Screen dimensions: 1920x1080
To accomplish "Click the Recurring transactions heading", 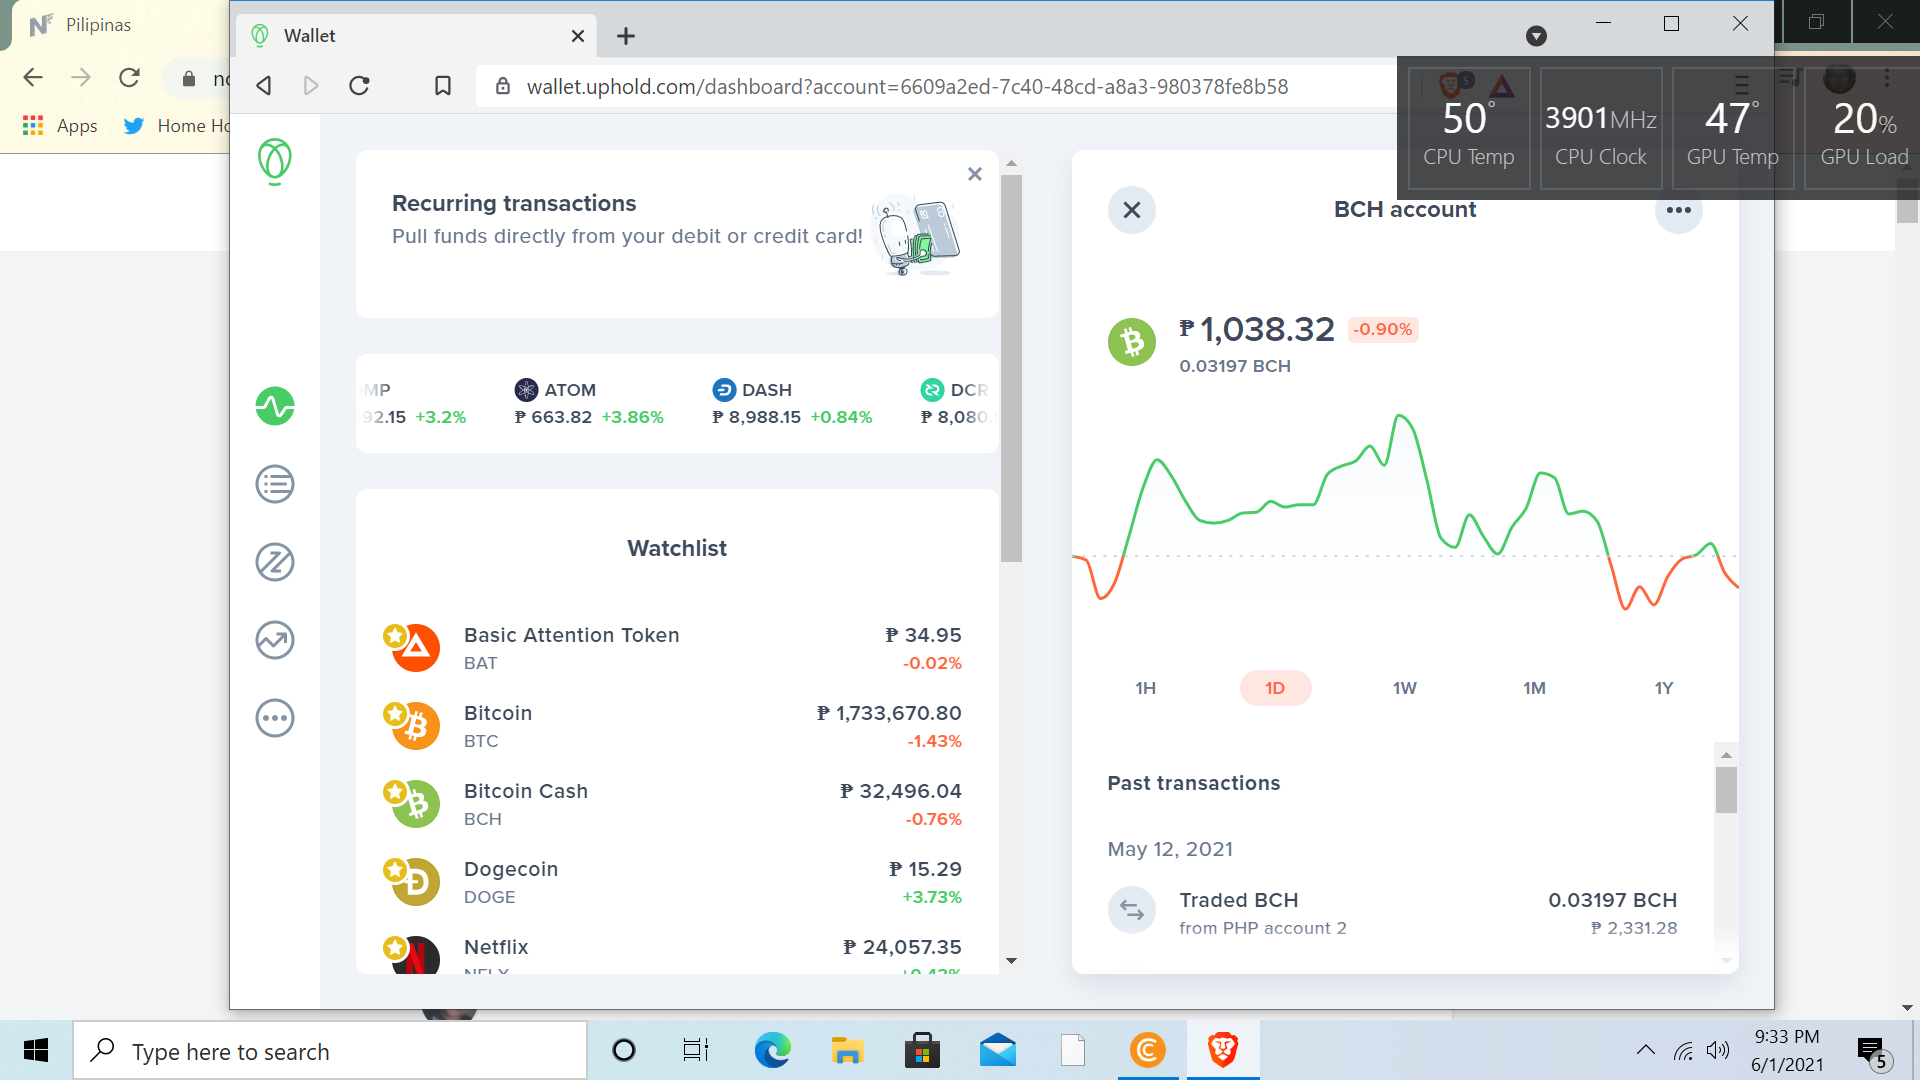I will pos(514,203).
